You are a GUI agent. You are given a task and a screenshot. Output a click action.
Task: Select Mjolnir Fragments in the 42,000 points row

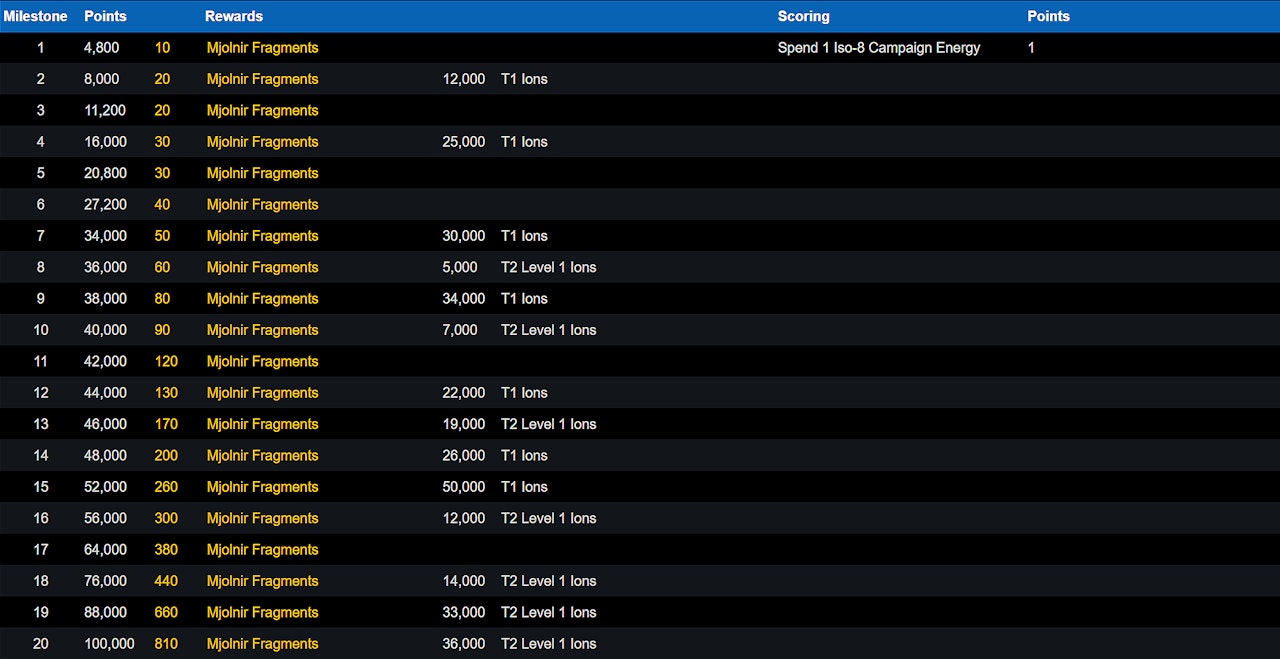pyautogui.click(x=263, y=361)
